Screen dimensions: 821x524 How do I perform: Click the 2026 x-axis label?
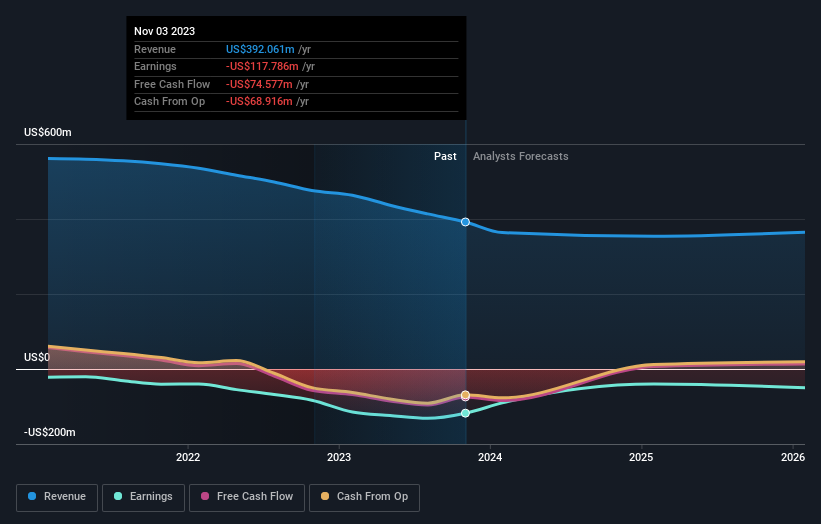793,457
